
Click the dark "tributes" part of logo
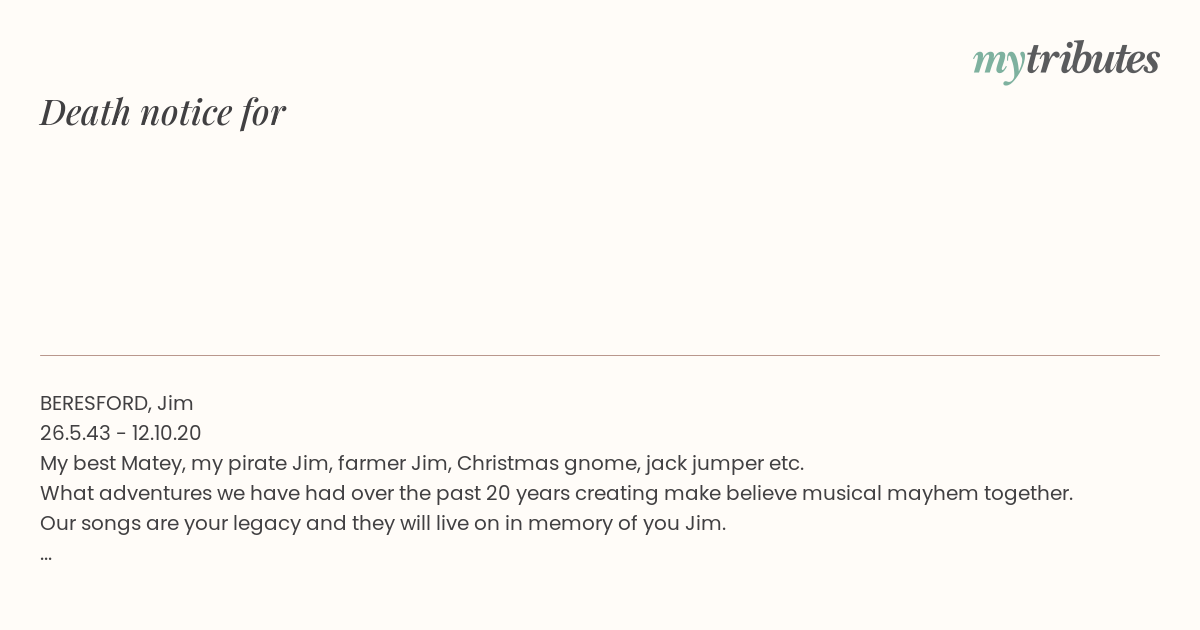click(1093, 59)
